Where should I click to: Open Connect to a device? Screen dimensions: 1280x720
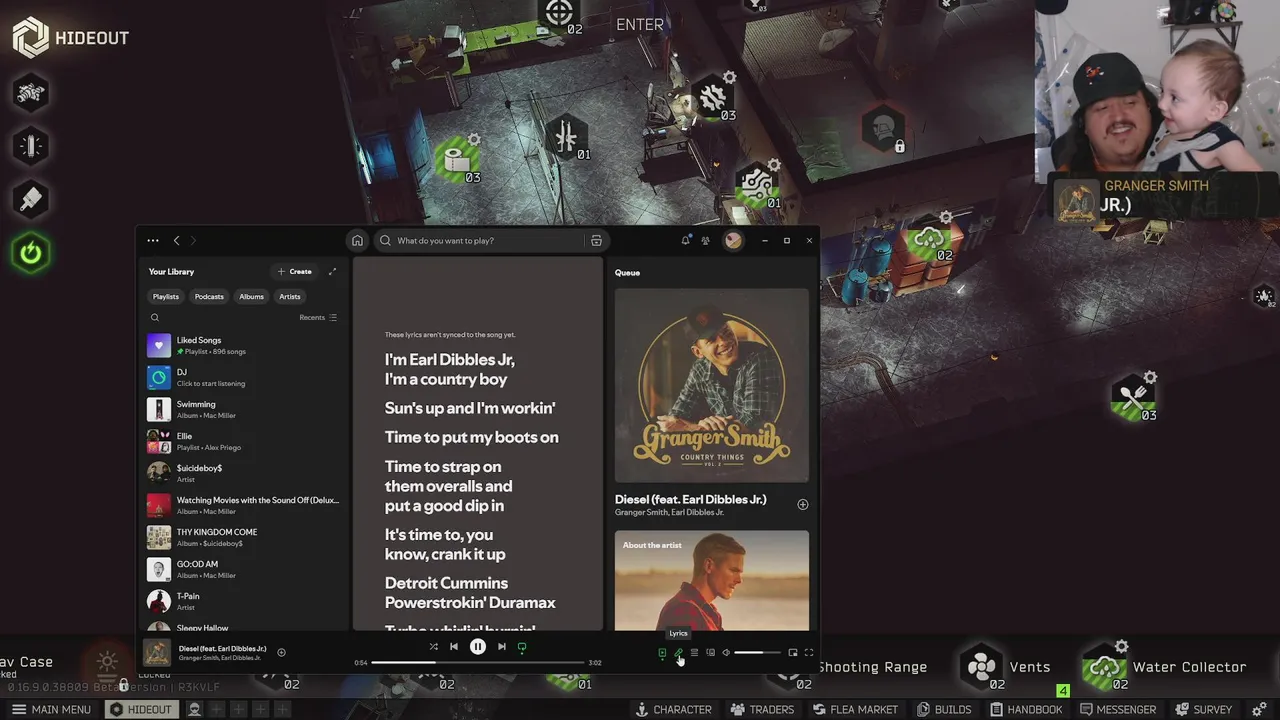(710, 653)
